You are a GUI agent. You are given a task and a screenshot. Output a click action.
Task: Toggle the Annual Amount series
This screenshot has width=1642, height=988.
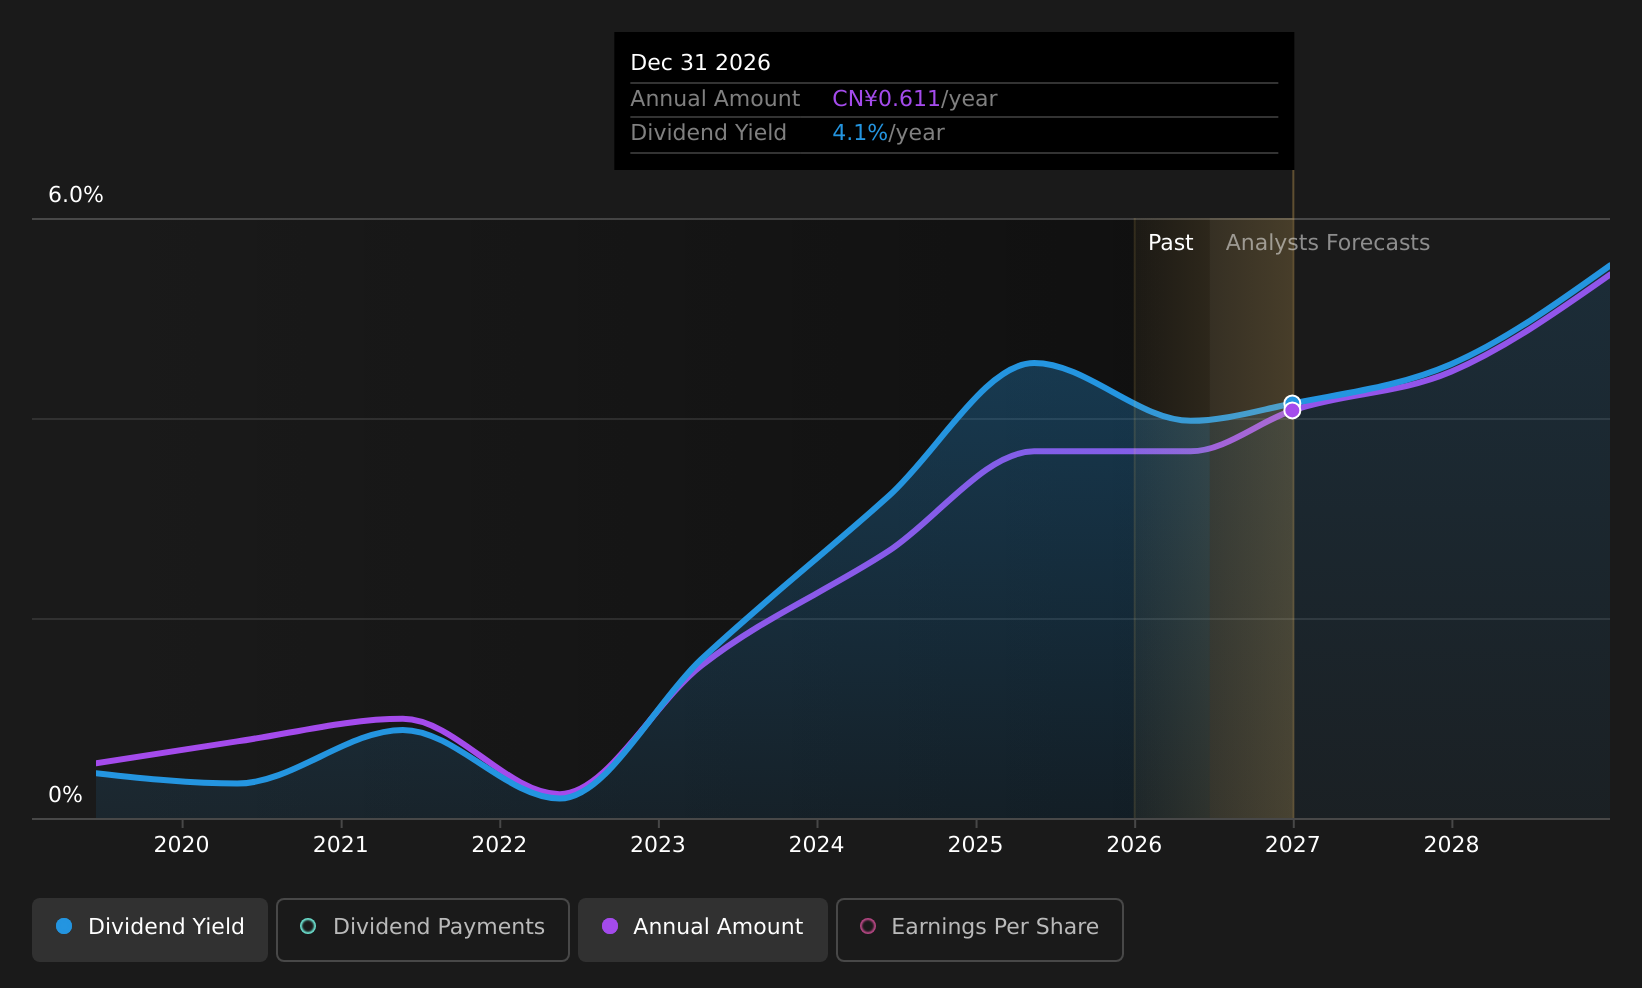[x=703, y=929]
